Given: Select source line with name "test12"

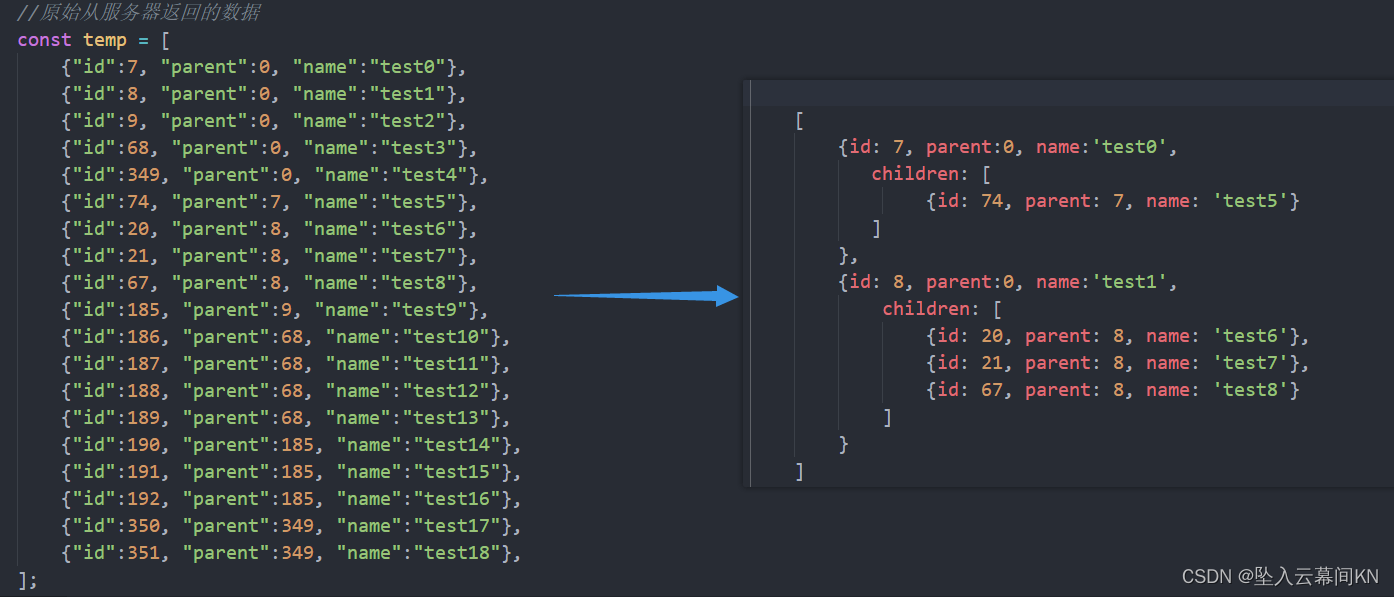Looking at the screenshot, I should pyautogui.click(x=286, y=391).
